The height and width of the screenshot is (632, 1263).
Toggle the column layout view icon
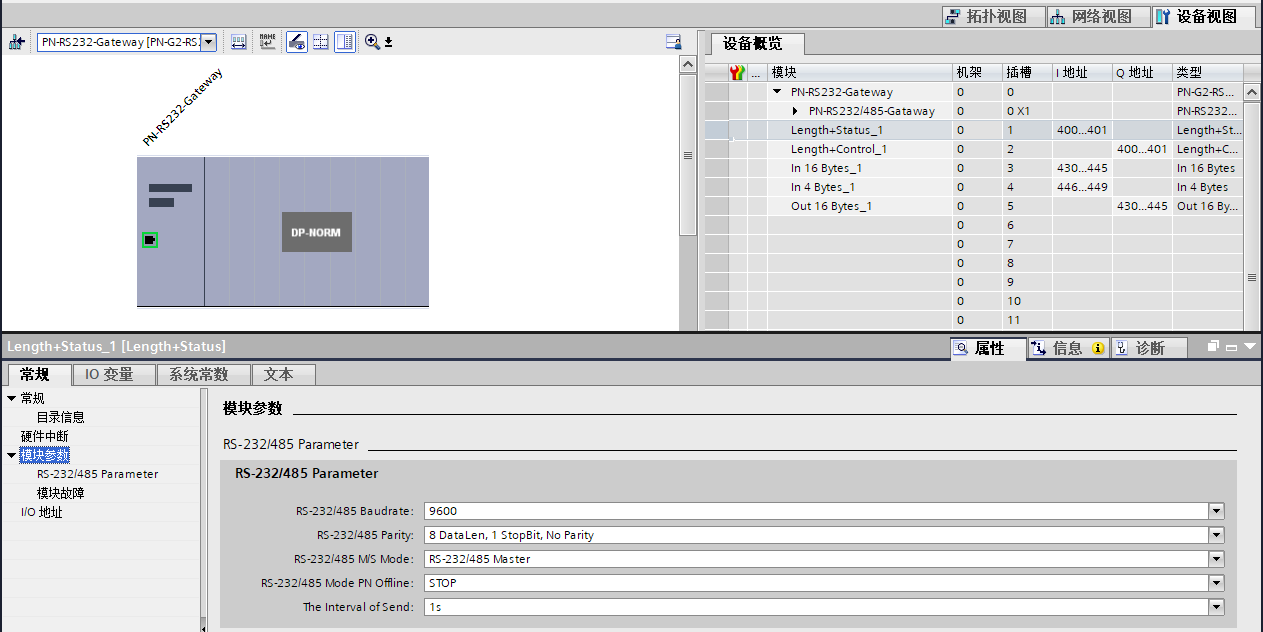[345, 42]
